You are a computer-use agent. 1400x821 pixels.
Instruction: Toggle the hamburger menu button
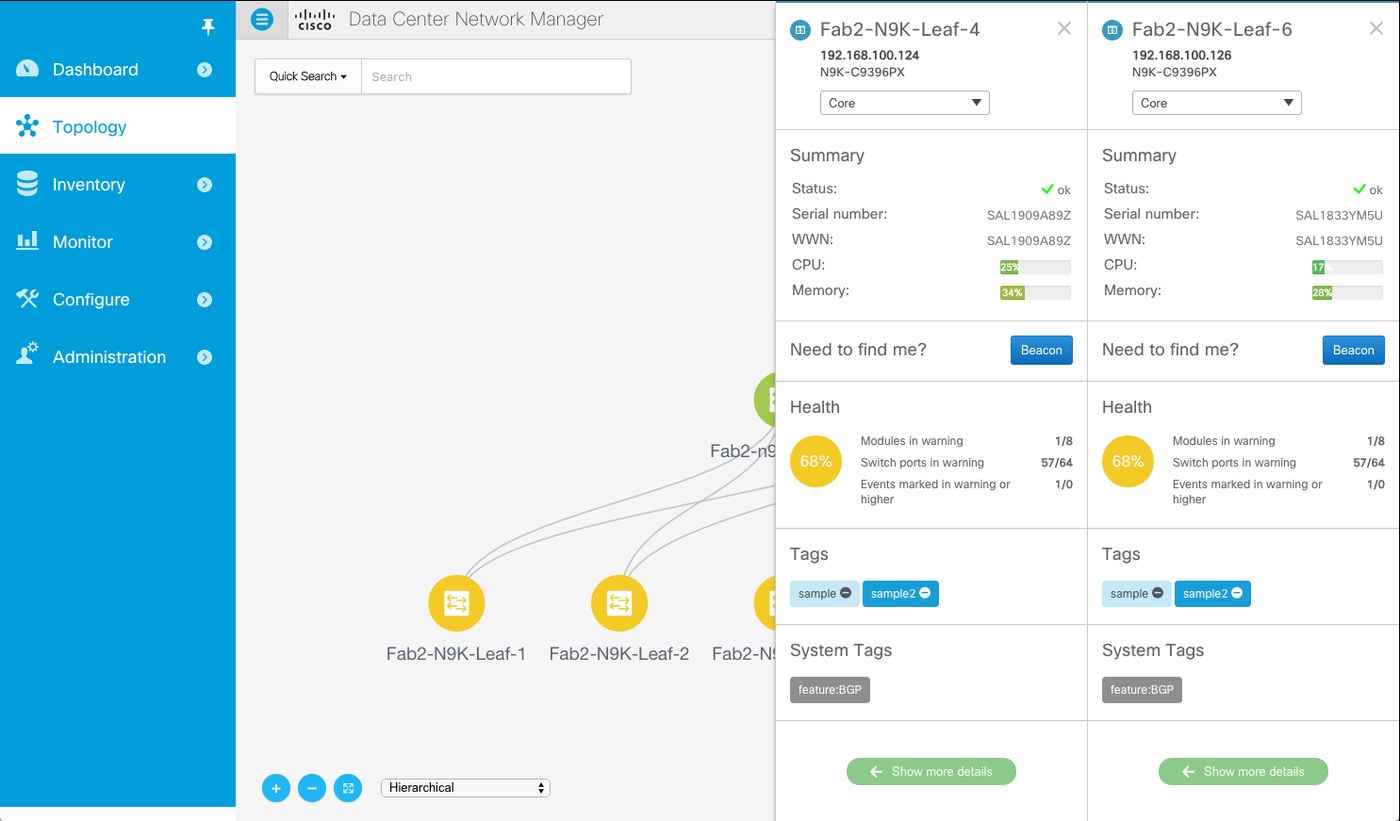click(262, 19)
